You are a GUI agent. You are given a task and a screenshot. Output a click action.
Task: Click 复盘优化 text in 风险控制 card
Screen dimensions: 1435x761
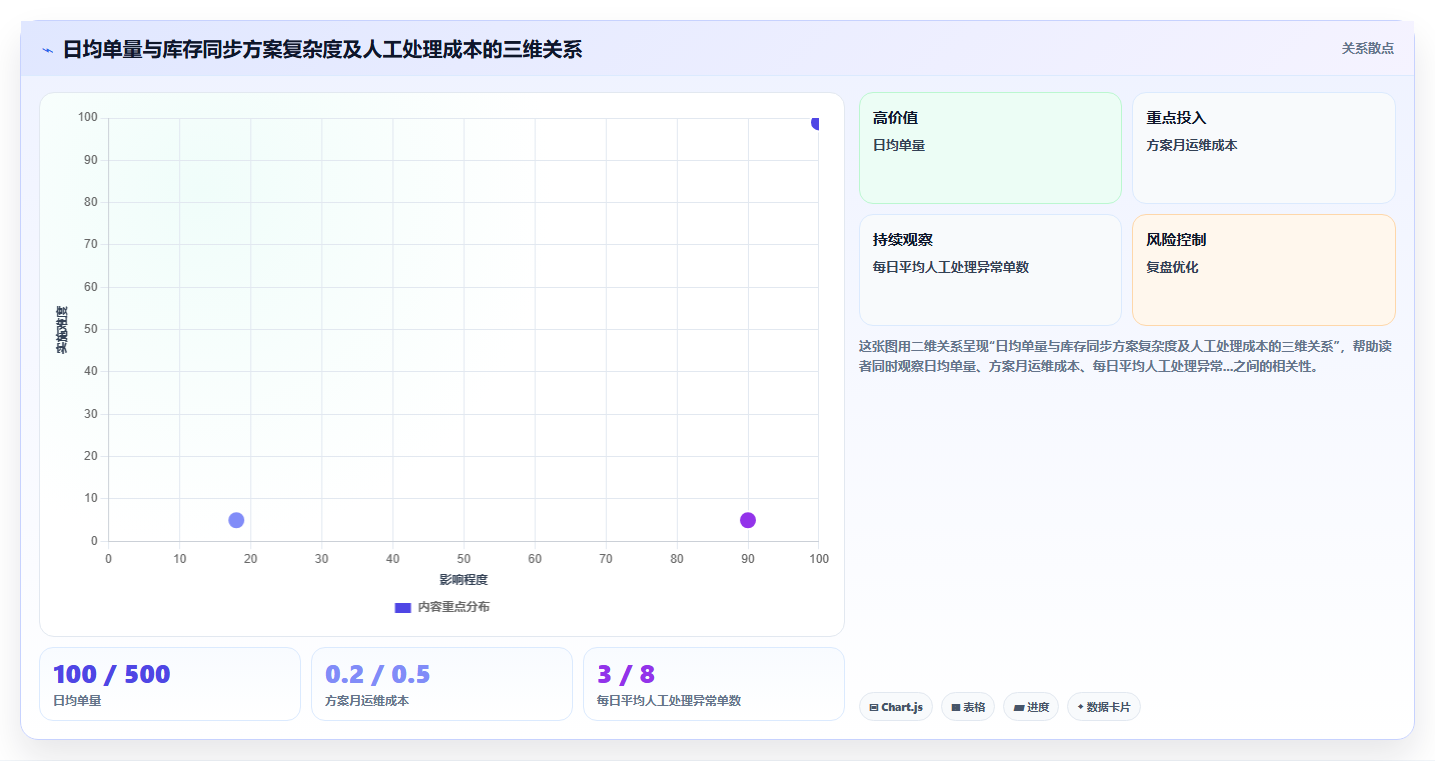coord(1172,267)
